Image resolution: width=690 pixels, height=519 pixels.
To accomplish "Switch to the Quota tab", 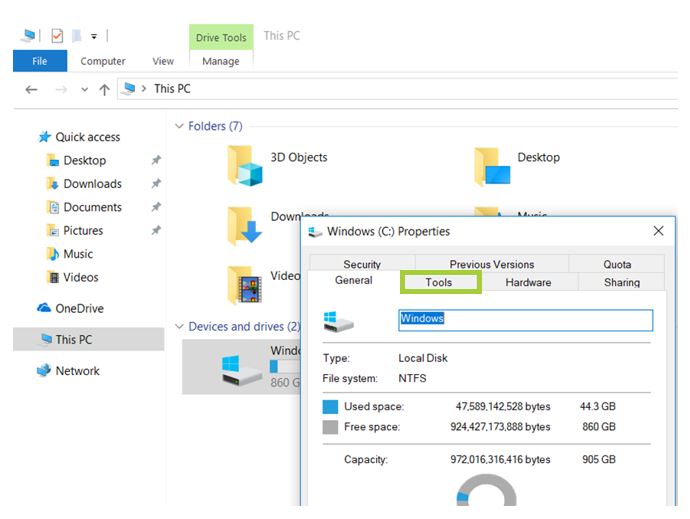I will (617, 264).
